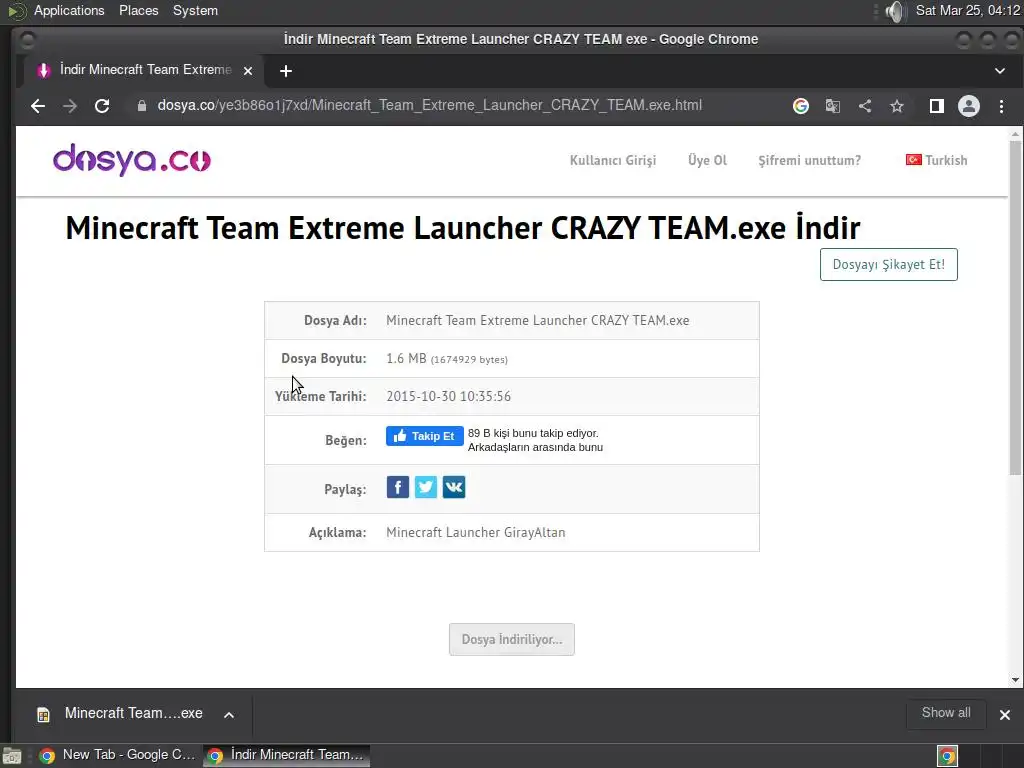Share this page icon
This screenshot has height=768, width=1024.
865,106
